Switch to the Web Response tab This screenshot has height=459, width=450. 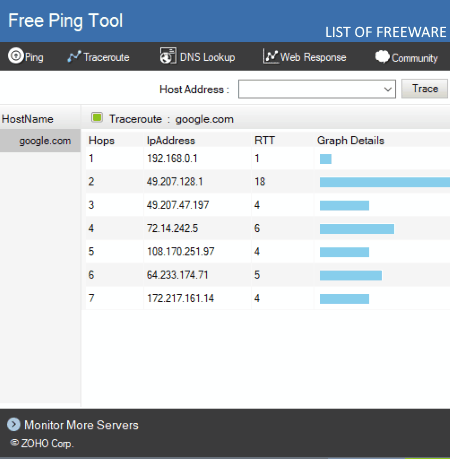(x=305, y=57)
